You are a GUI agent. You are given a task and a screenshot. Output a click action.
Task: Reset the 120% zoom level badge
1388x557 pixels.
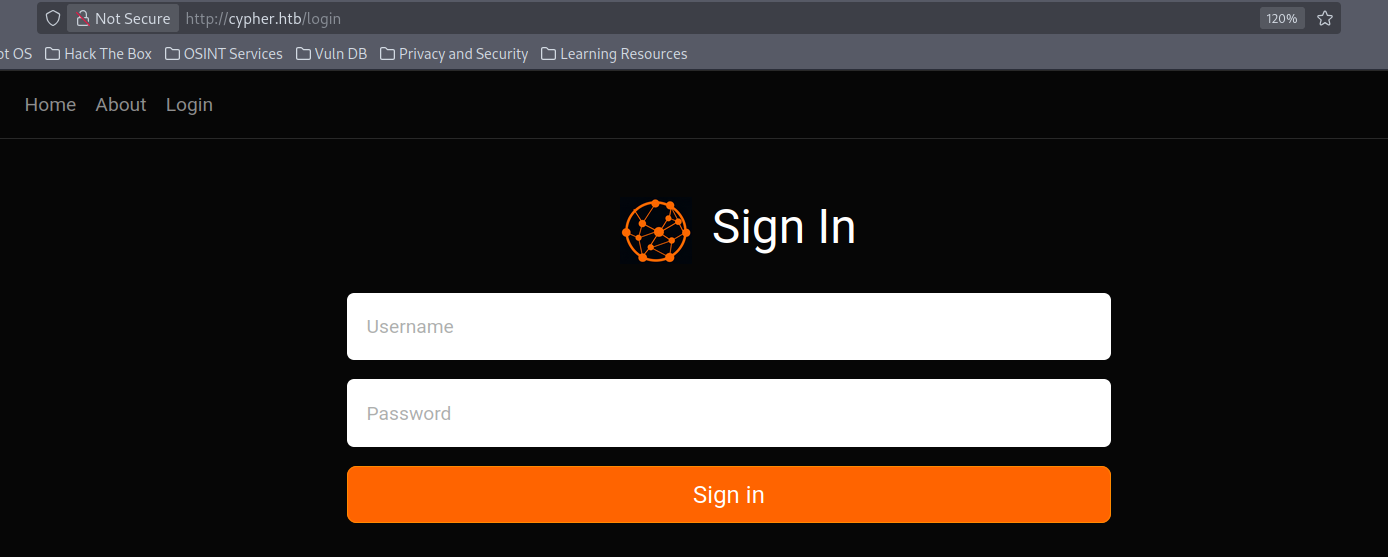1281,18
